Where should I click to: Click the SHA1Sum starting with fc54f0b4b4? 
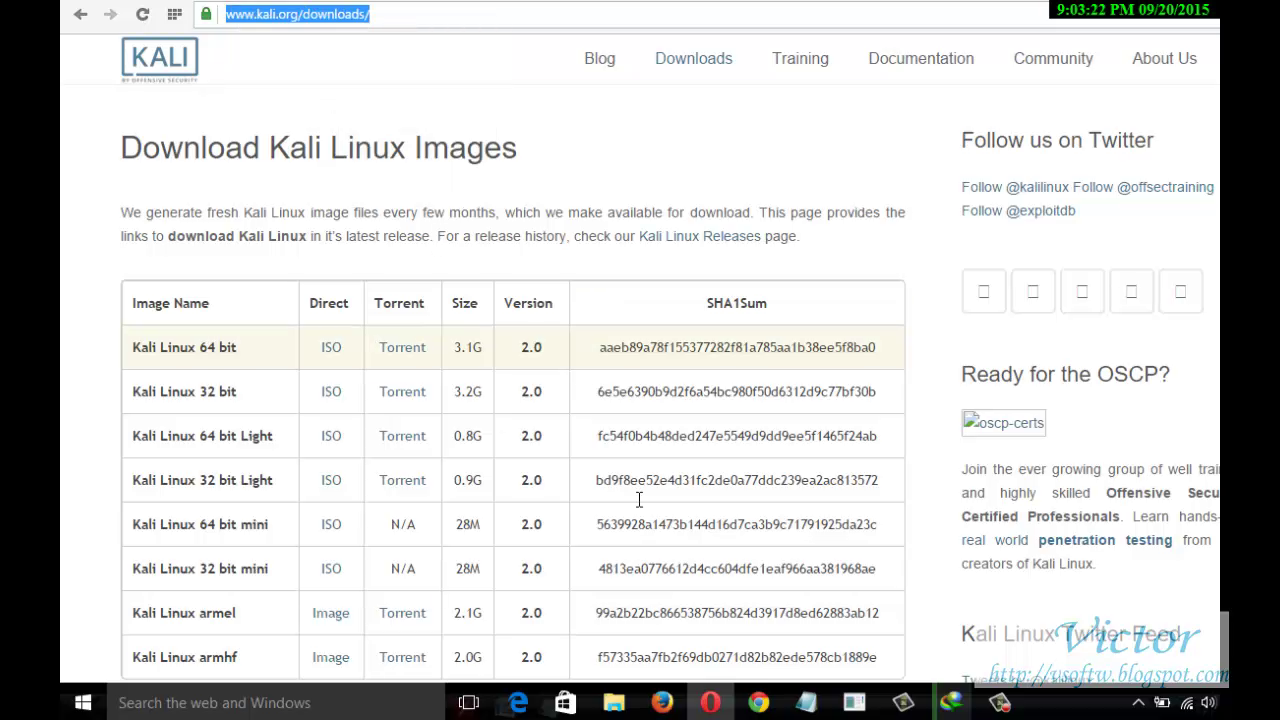[737, 436]
